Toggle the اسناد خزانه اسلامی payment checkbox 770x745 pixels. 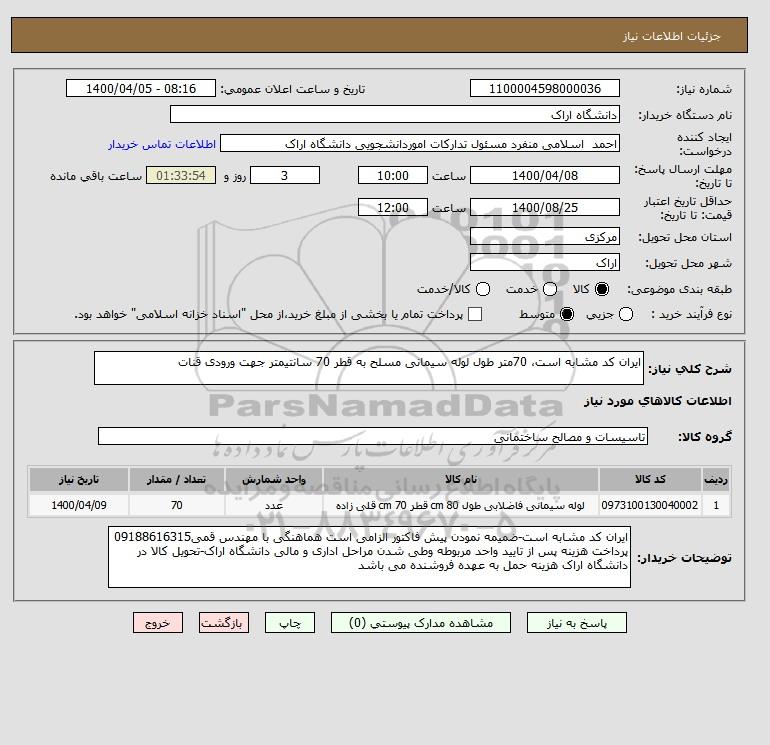click(475, 314)
